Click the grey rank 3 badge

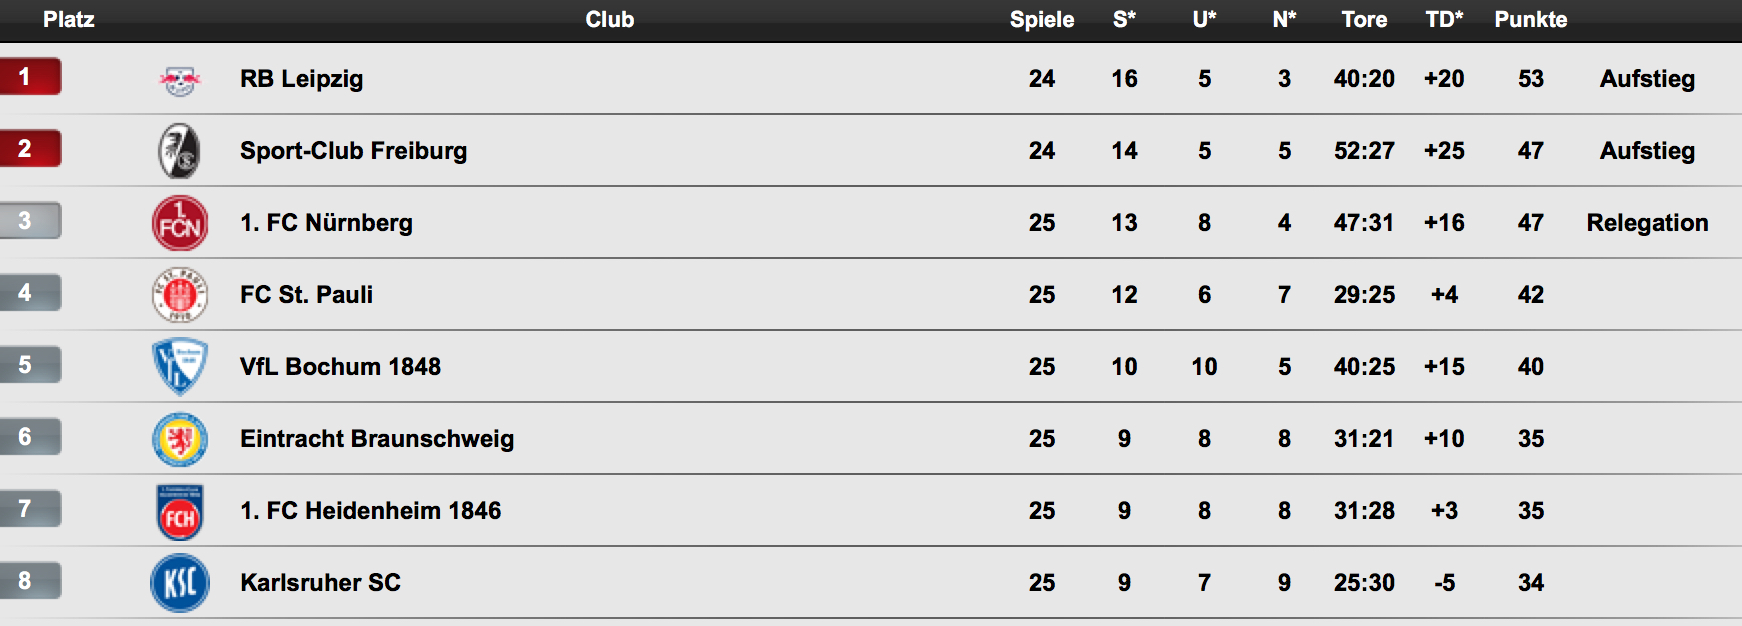pos(30,221)
